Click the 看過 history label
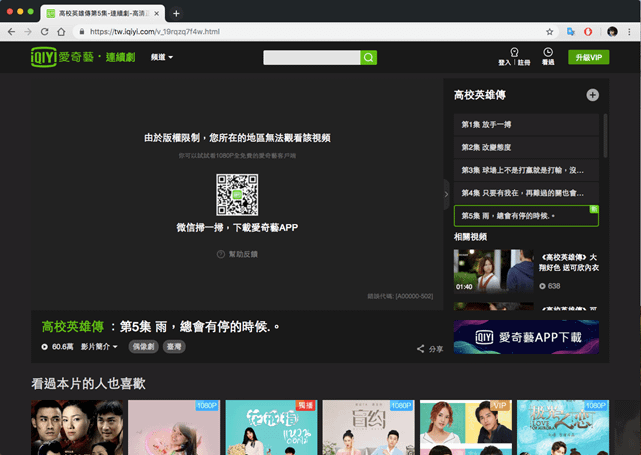The image size is (641, 455). [x=548, y=63]
